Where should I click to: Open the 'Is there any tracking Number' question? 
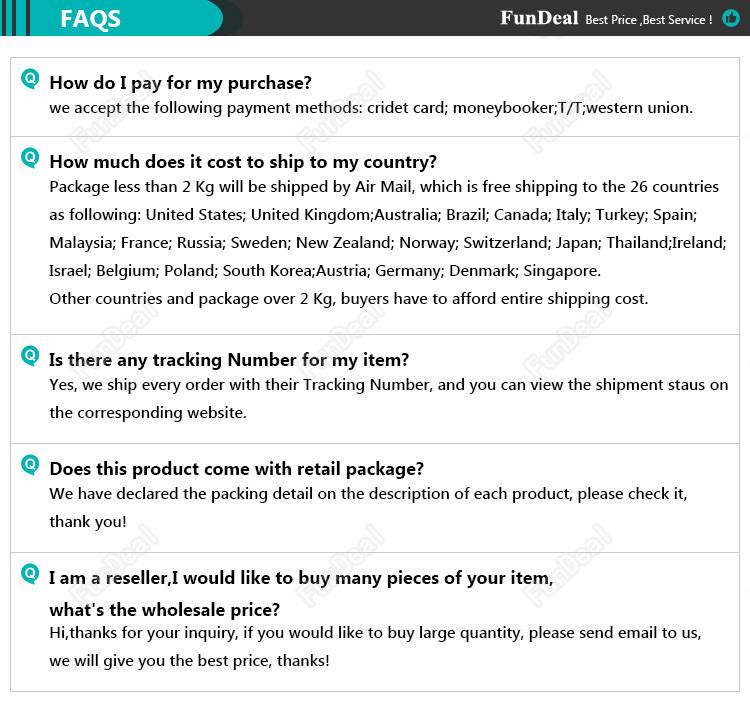coord(229,360)
